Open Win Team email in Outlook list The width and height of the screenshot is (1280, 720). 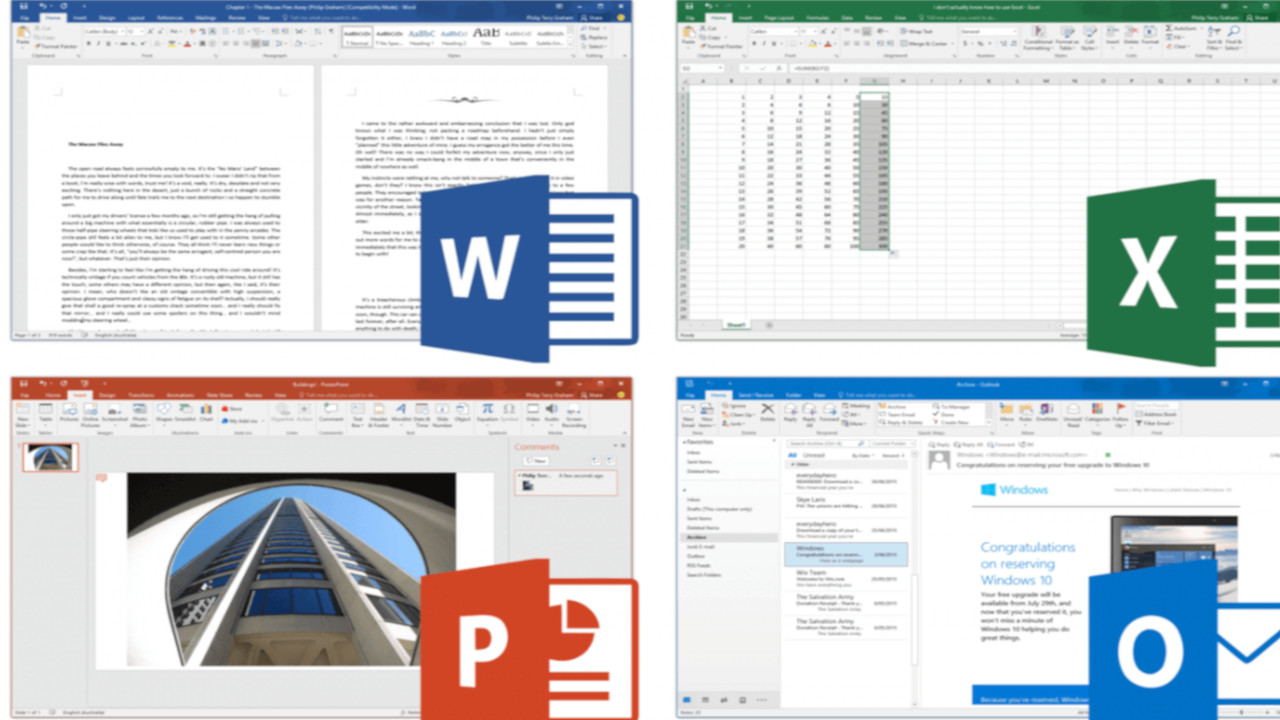point(846,580)
